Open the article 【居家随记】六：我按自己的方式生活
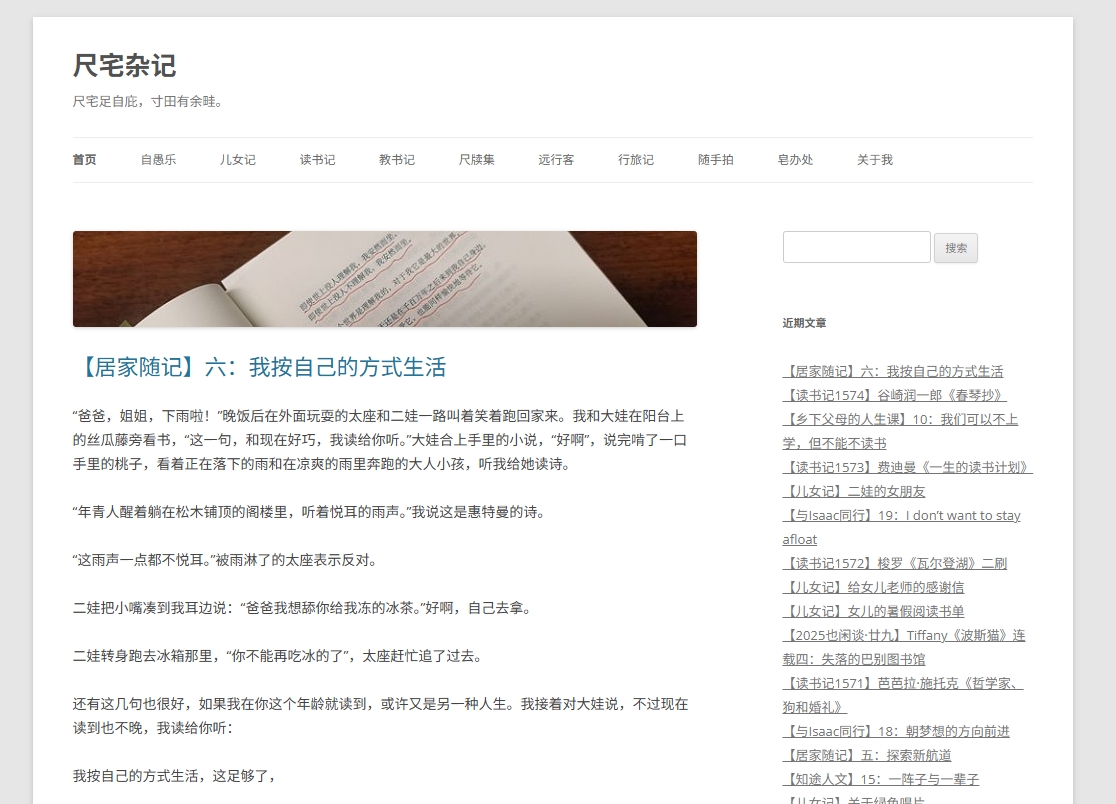Screen dimensions: 1116x804 pyautogui.click(x=261, y=368)
